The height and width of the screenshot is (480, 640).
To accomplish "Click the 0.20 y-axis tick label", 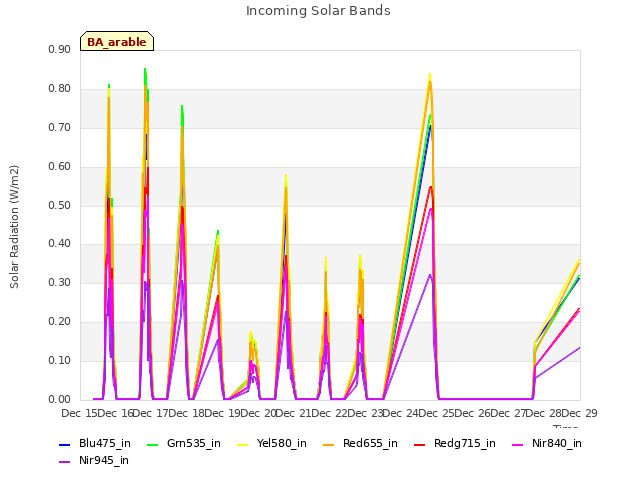I will point(60,322).
